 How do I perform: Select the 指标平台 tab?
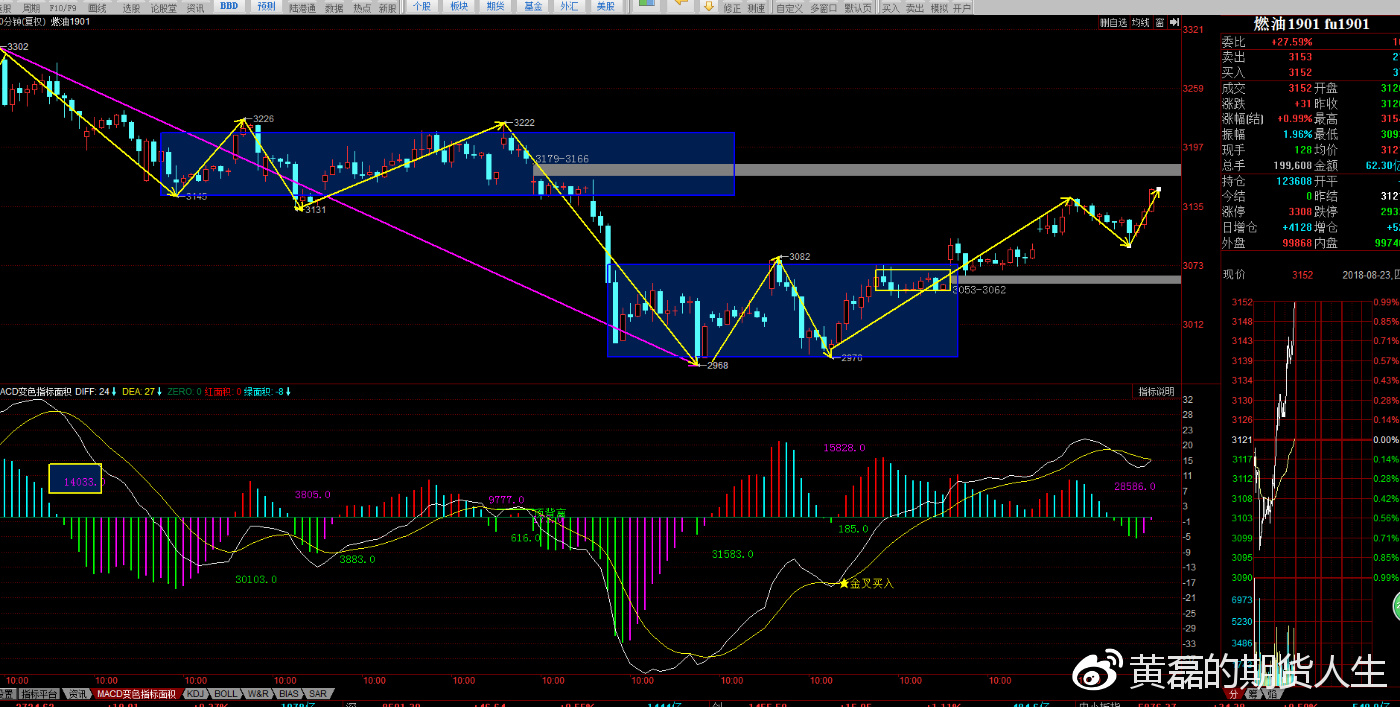point(40,693)
